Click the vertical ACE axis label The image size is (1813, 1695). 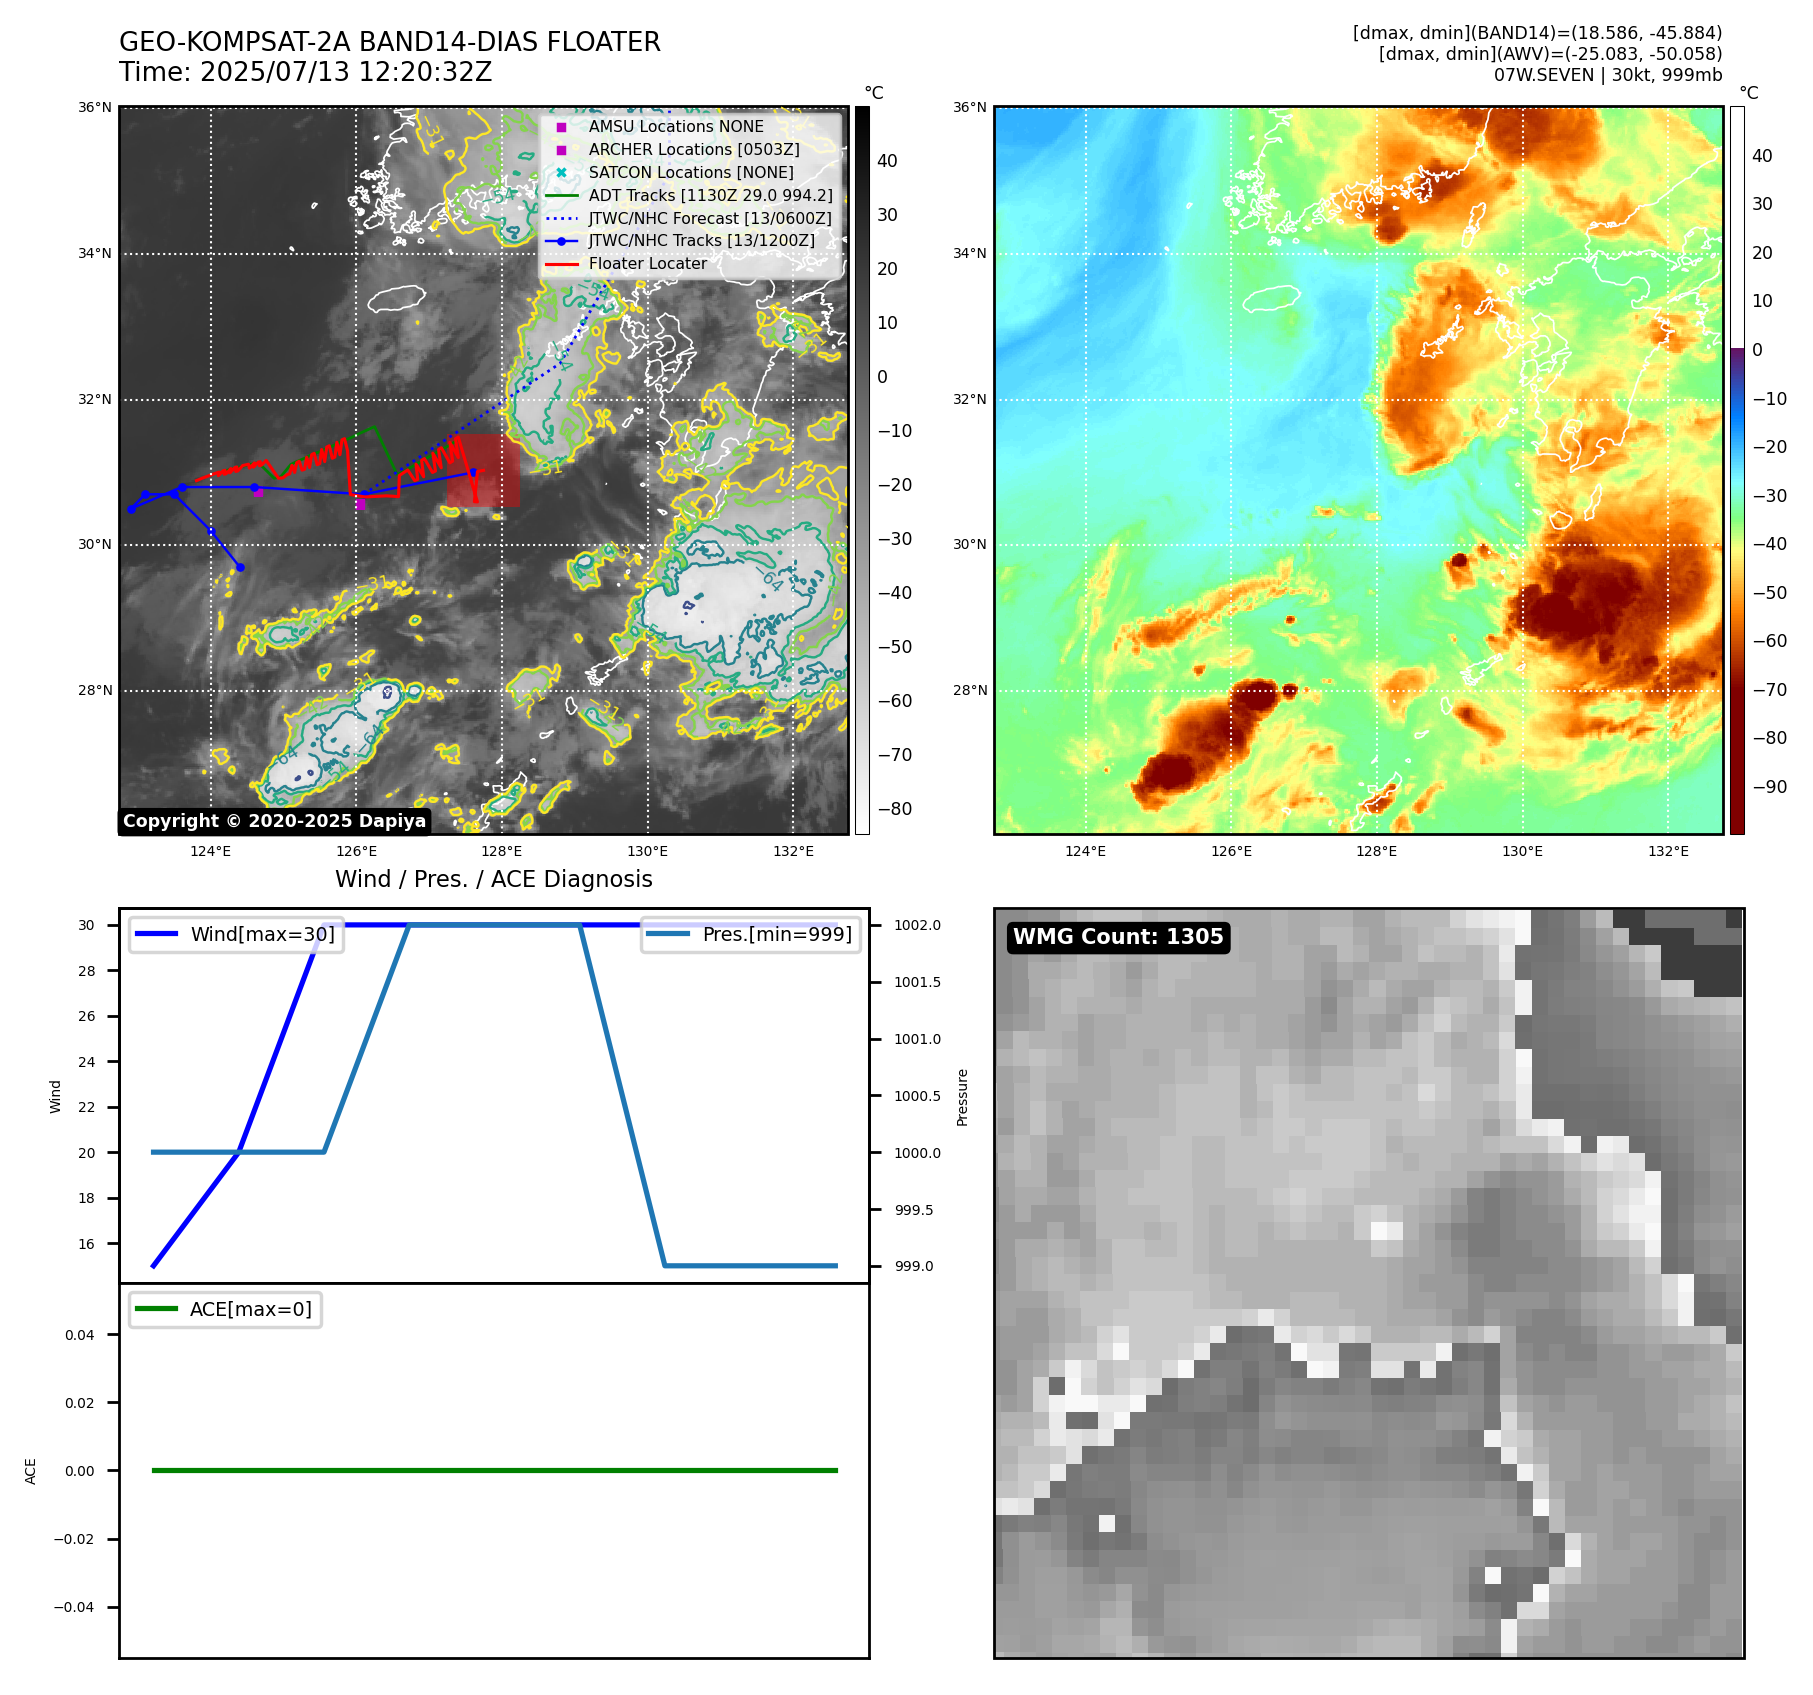coord(31,1471)
